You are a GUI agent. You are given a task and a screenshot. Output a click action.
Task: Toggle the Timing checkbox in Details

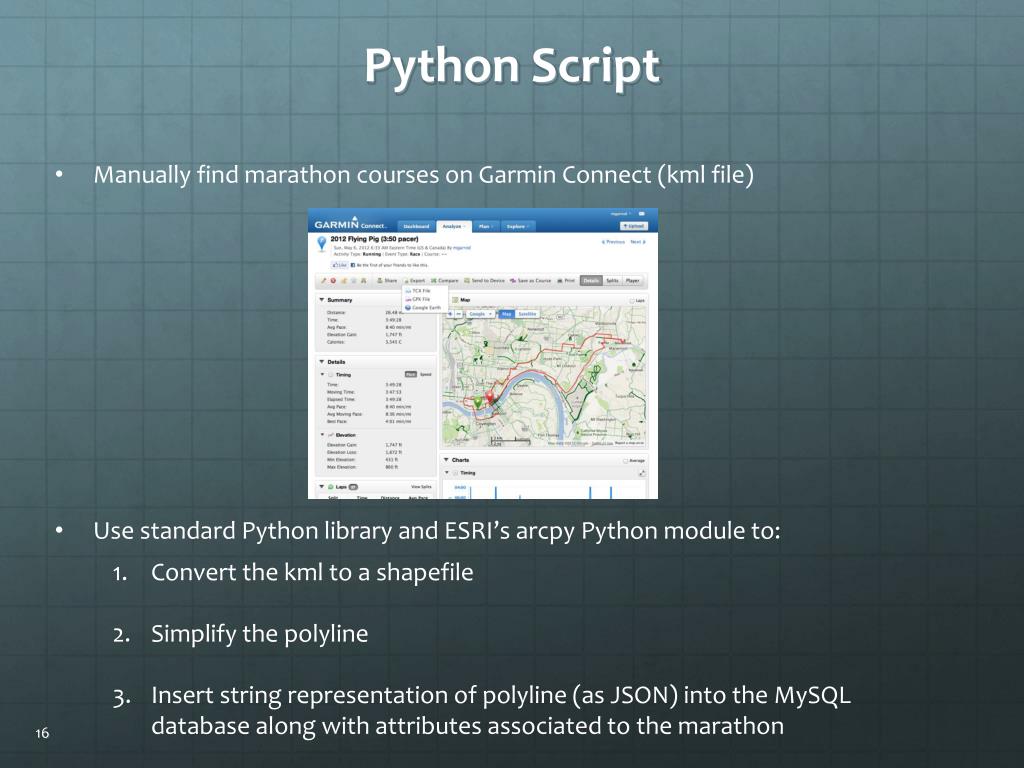[x=330, y=375]
